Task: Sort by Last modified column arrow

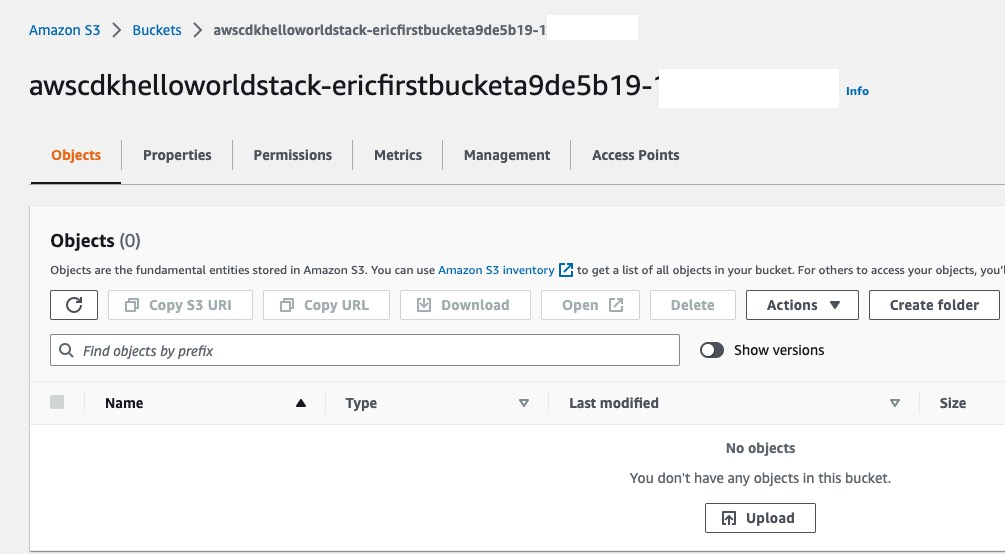Action: [895, 403]
